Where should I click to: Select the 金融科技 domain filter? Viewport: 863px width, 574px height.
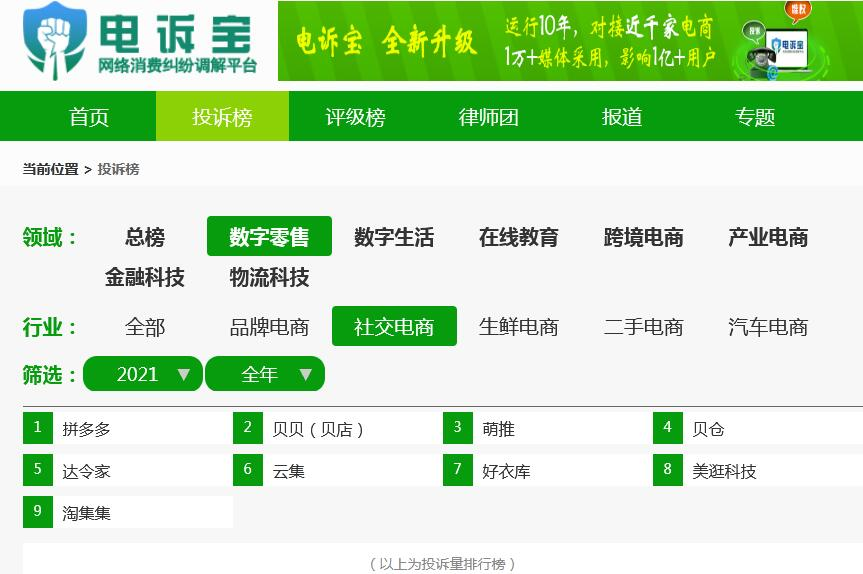145,277
